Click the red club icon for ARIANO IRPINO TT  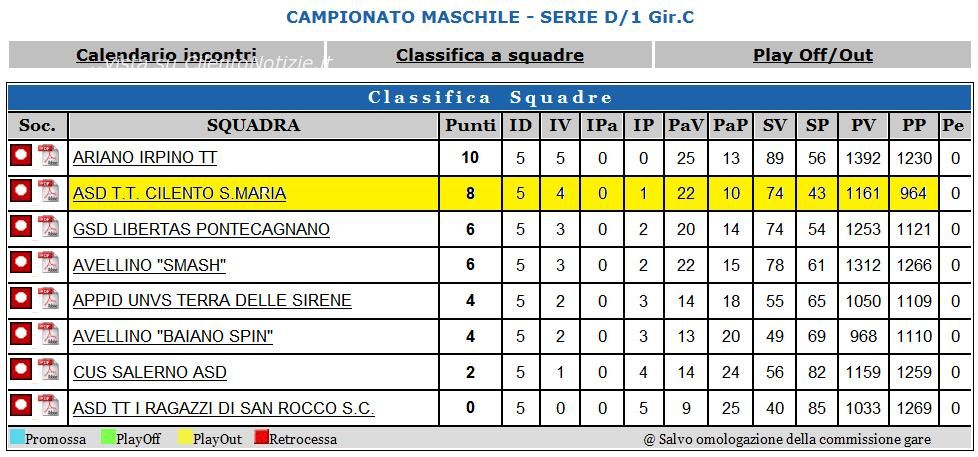coord(21,156)
